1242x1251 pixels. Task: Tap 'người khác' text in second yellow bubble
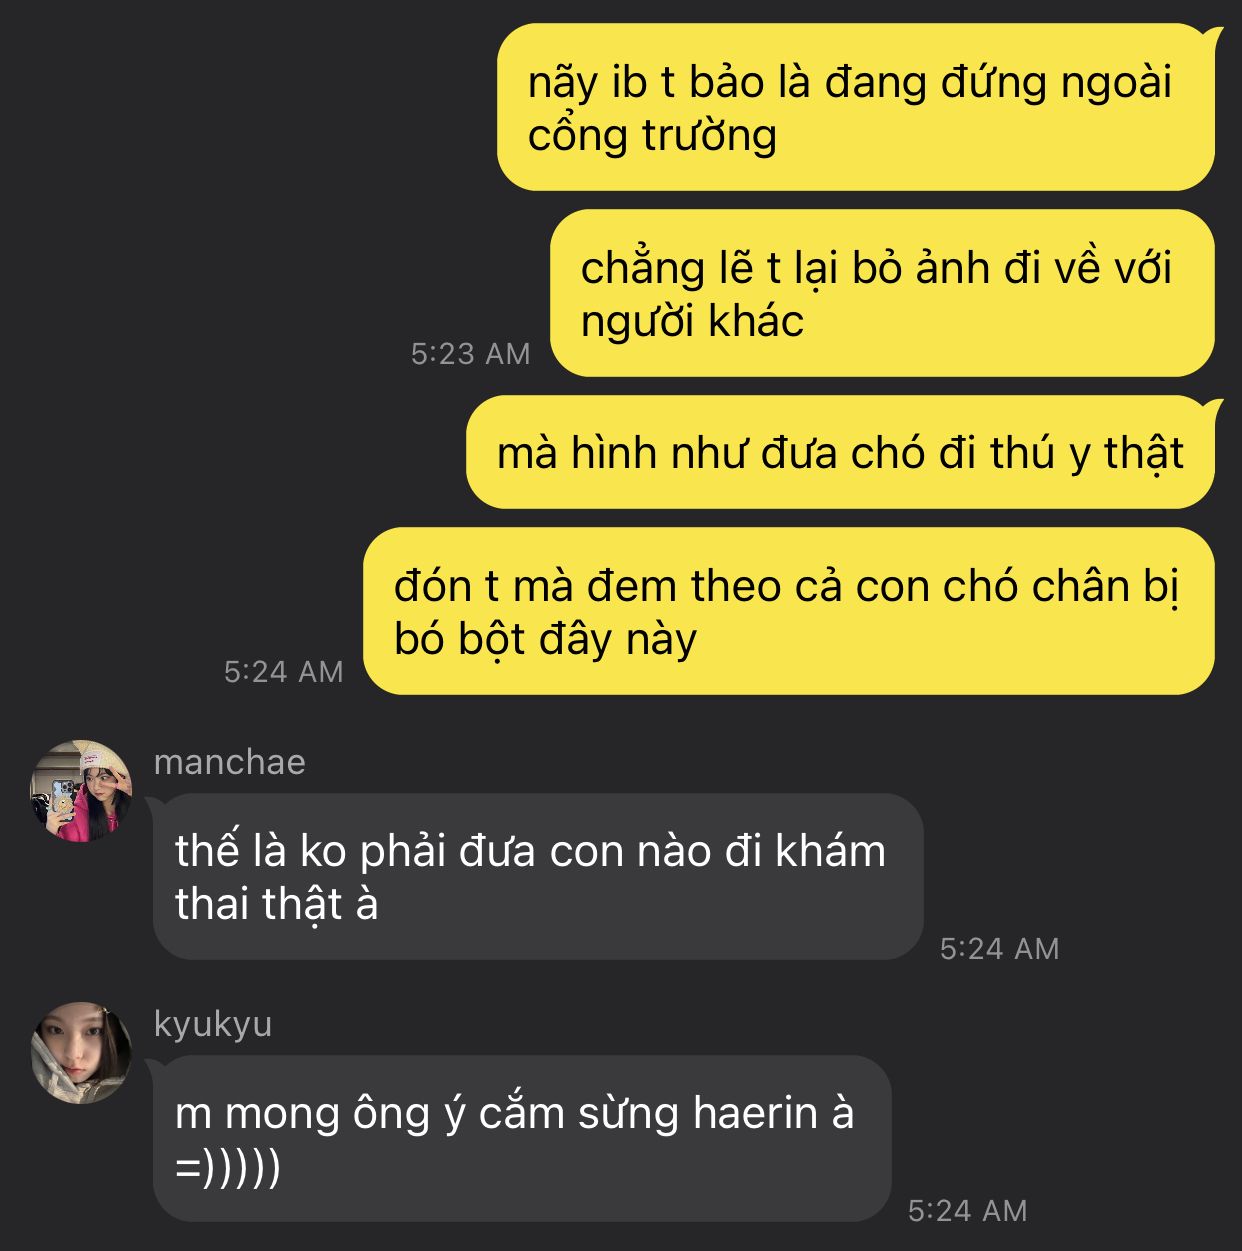[692, 322]
